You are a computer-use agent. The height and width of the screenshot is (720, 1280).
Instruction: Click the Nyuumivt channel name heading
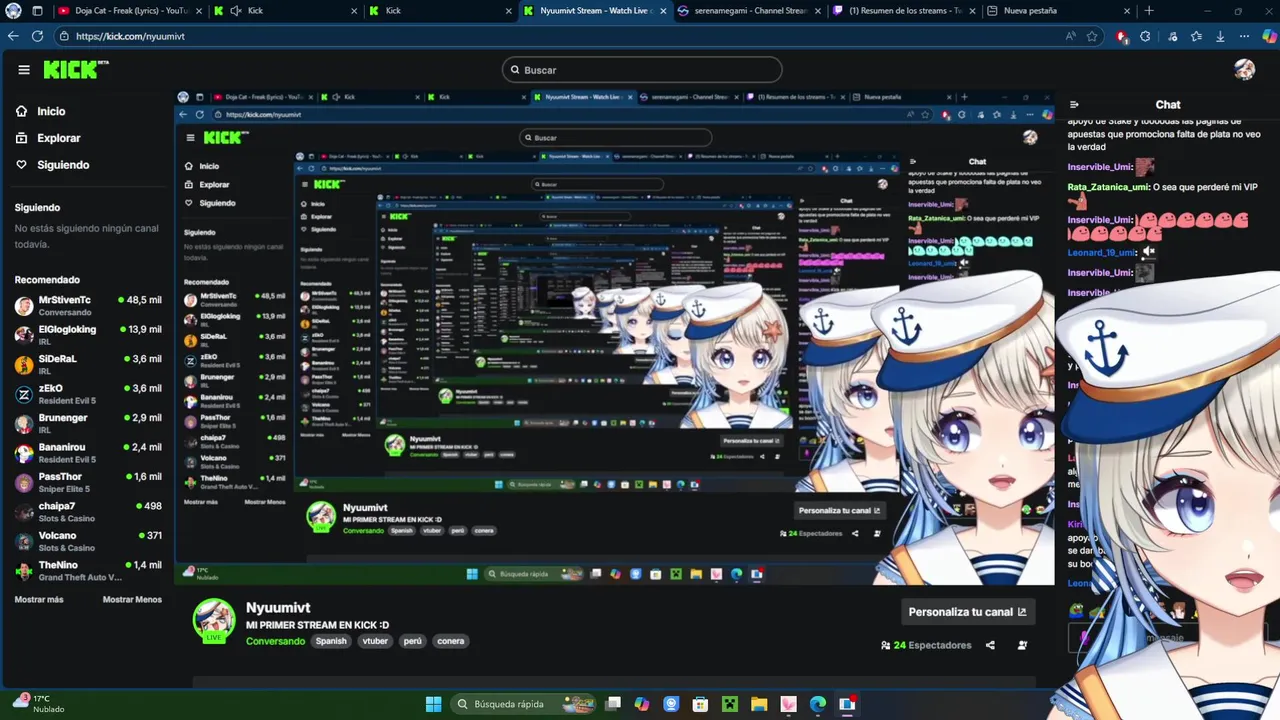(278, 607)
